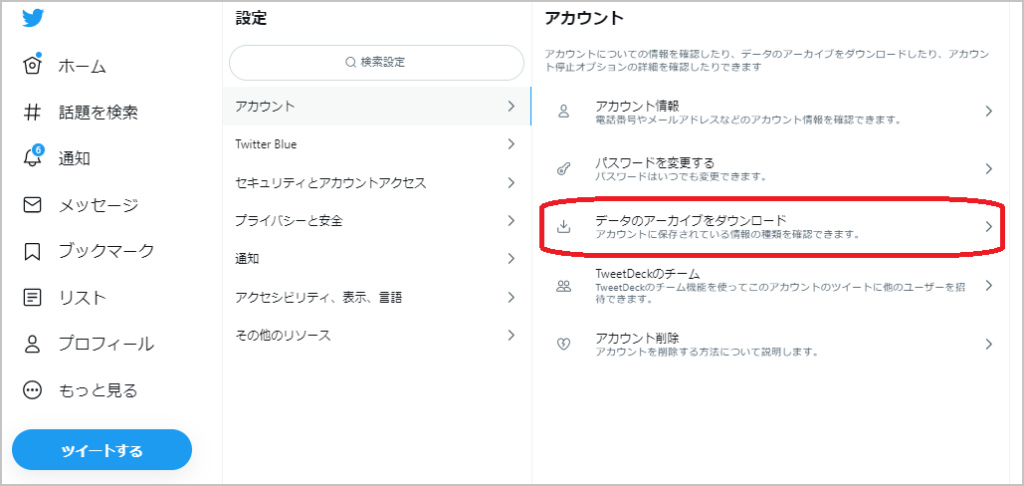Open アカウント削除 row chevron
Image resolution: width=1024 pixels, height=486 pixels.
click(989, 344)
